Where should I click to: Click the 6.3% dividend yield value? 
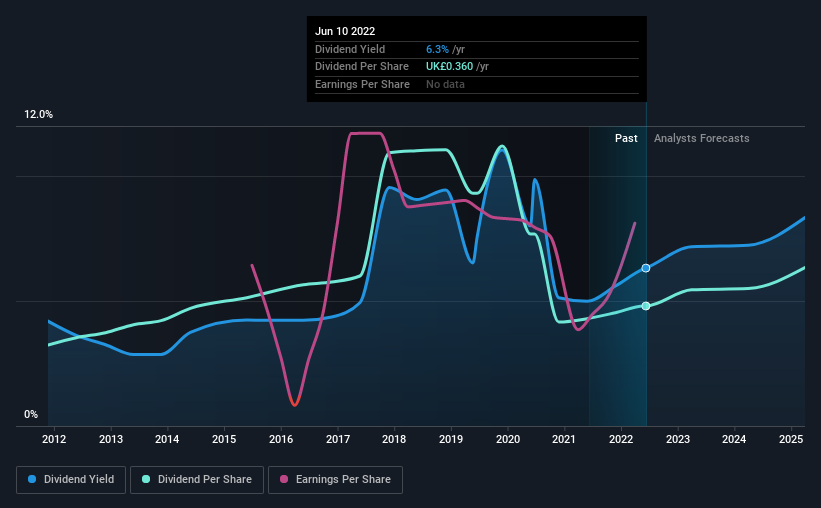coord(437,49)
